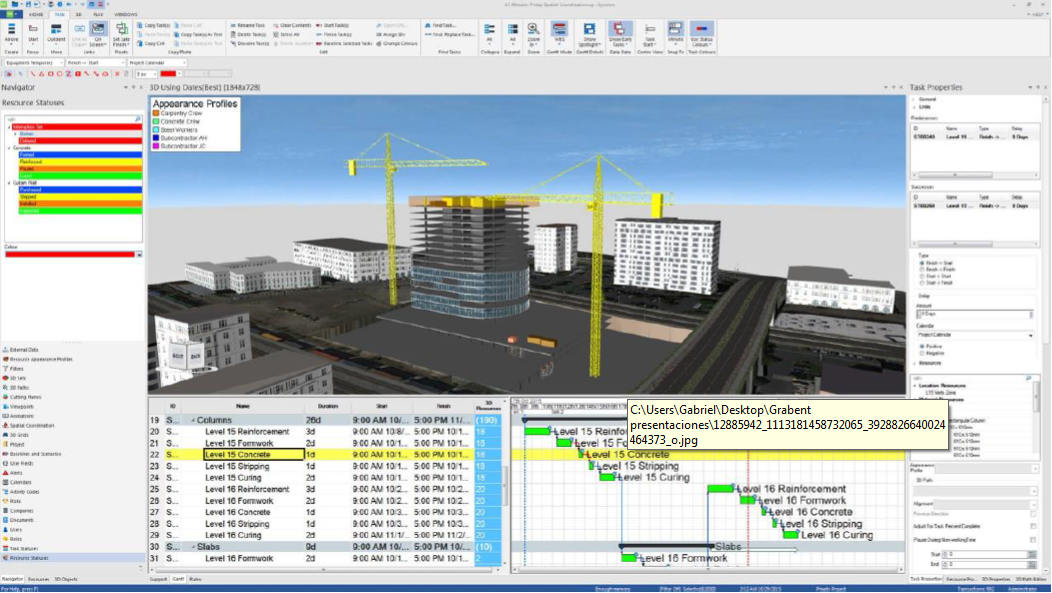1052x593 pixels.
Task: Click the red color swatch in drawing toolbar
Action: tap(169, 73)
